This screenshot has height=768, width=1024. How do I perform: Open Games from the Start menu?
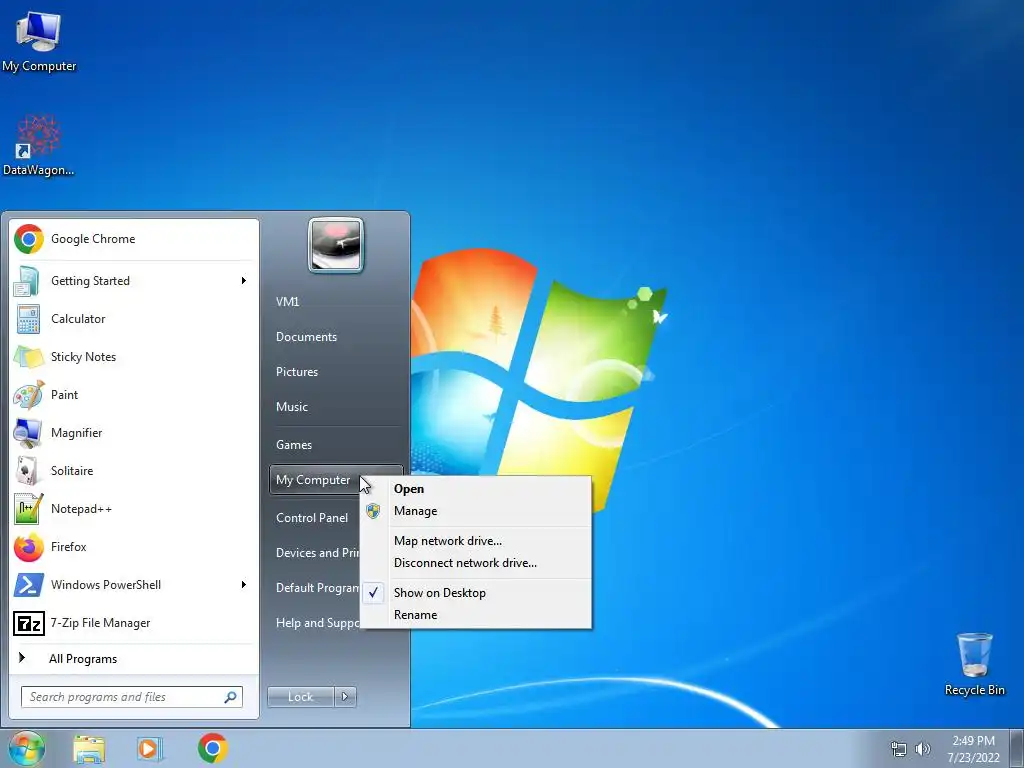pyautogui.click(x=294, y=445)
